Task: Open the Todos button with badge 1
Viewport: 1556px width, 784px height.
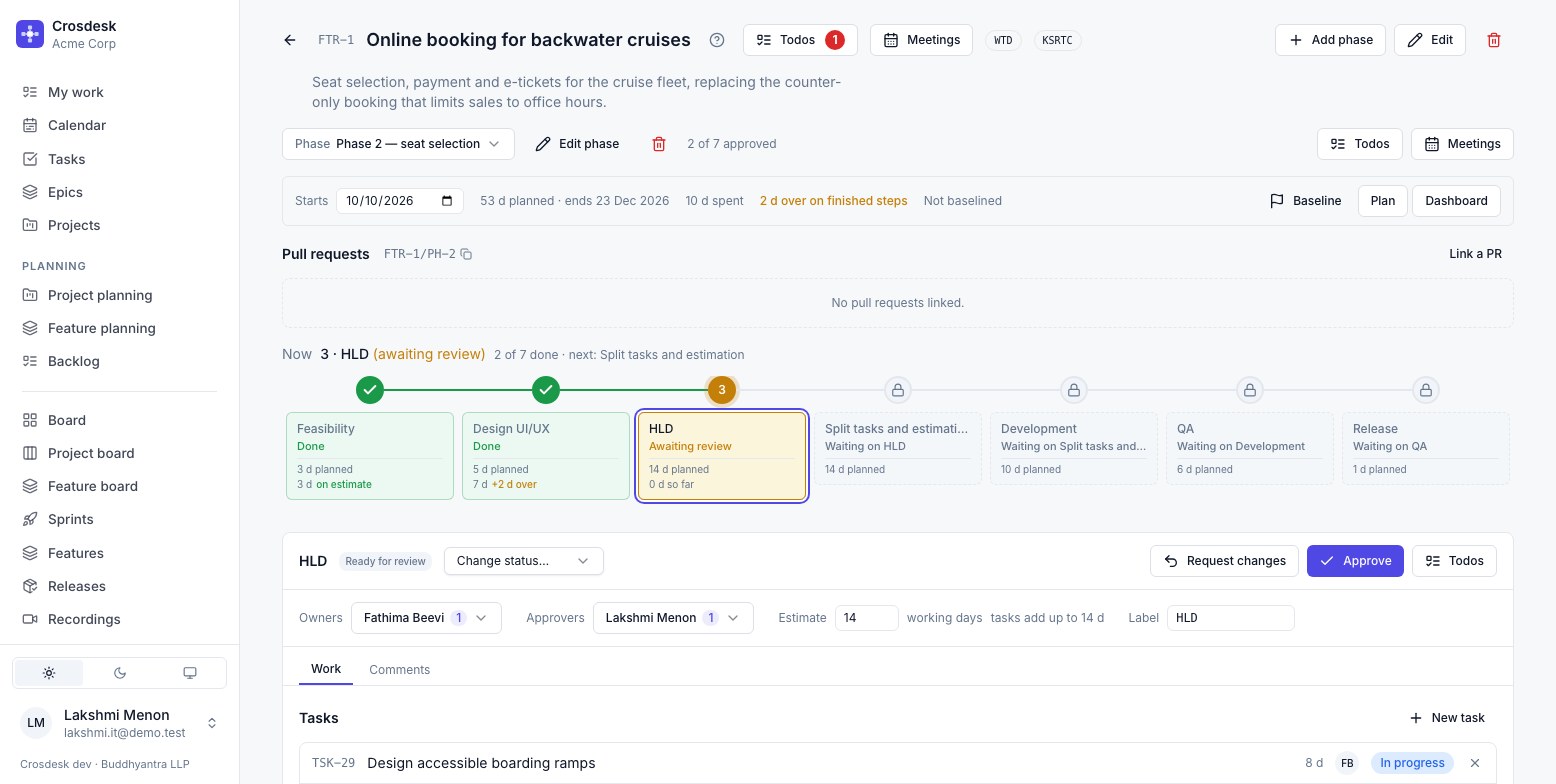Action: click(x=799, y=40)
